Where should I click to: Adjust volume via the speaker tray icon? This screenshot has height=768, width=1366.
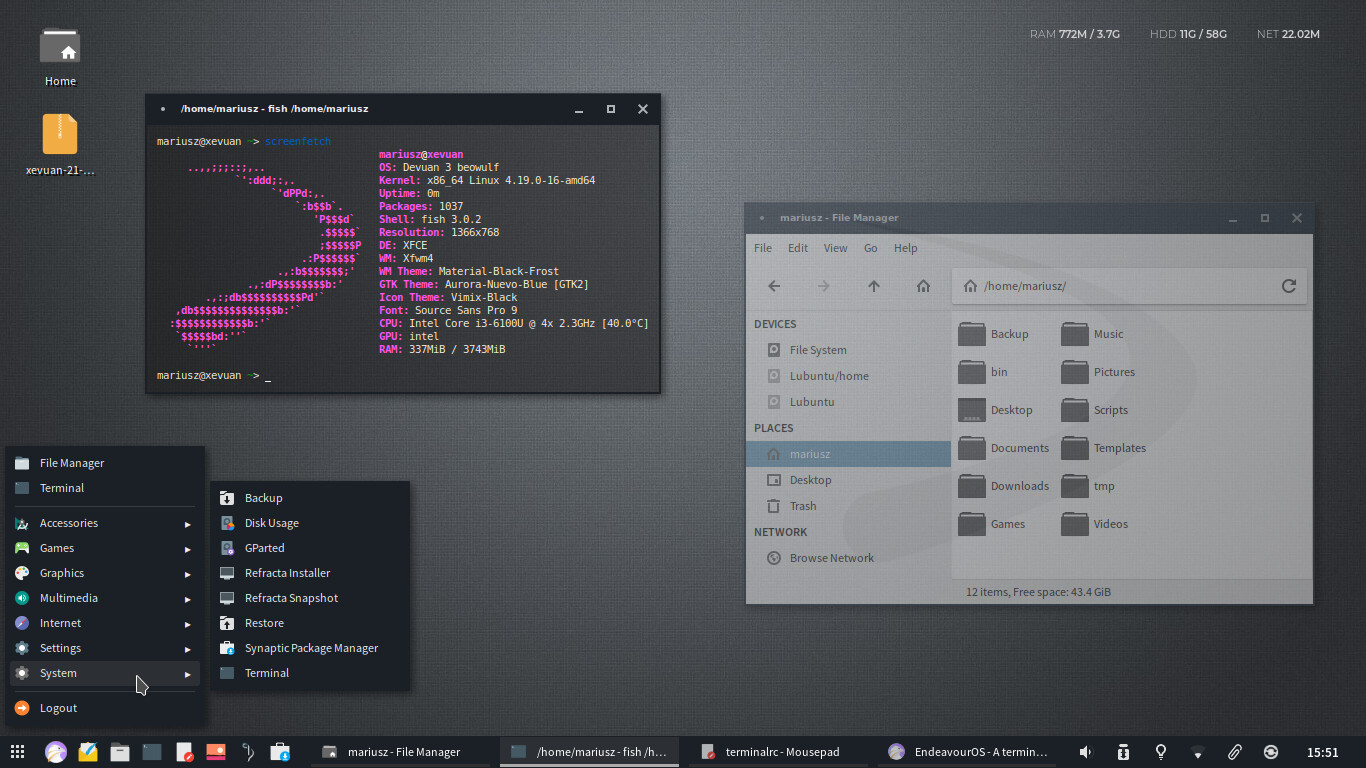(1086, 752)
